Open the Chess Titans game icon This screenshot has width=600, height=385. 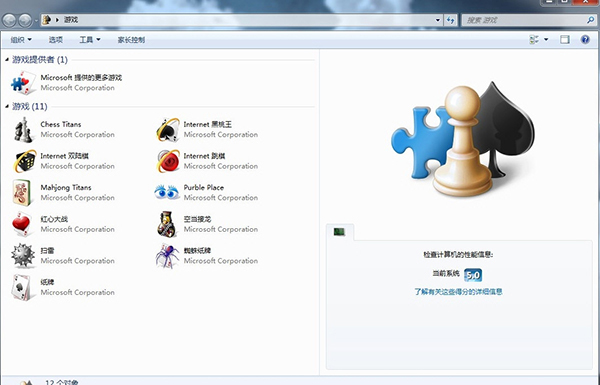pos(23,130)
